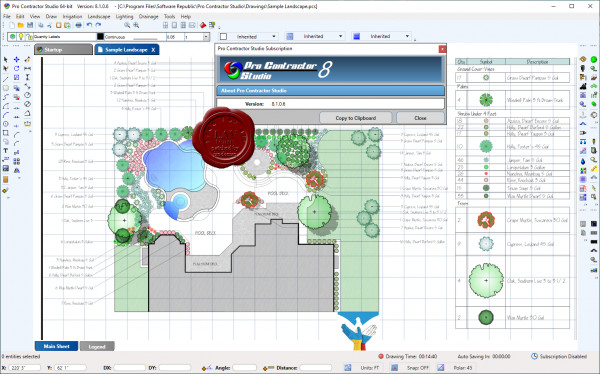The image size is (600, 374).
Task: Open the Lighting menu
Action: (124, 16)
